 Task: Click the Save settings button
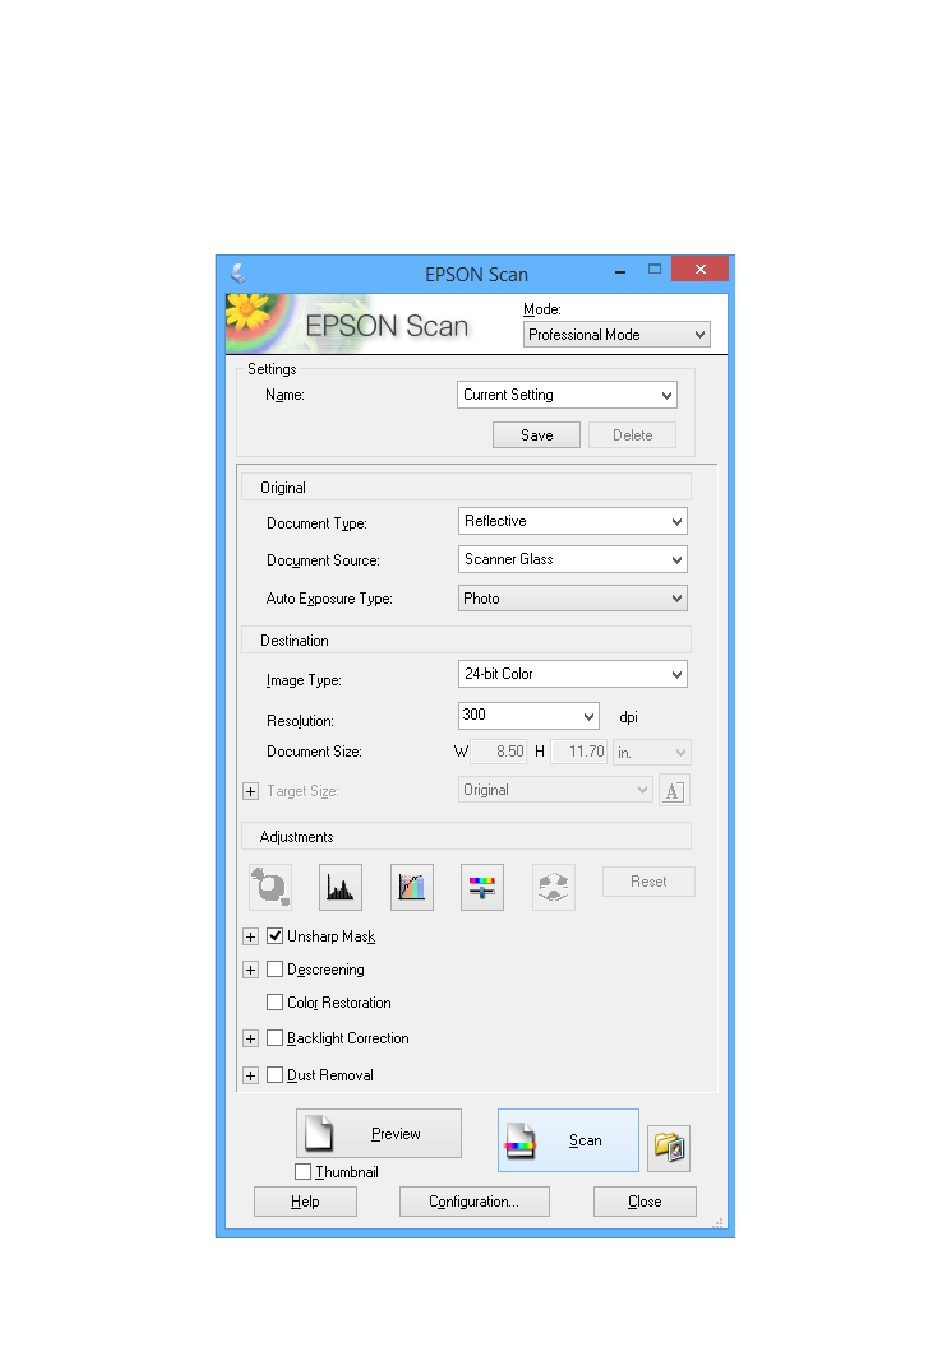pos(537,435)
